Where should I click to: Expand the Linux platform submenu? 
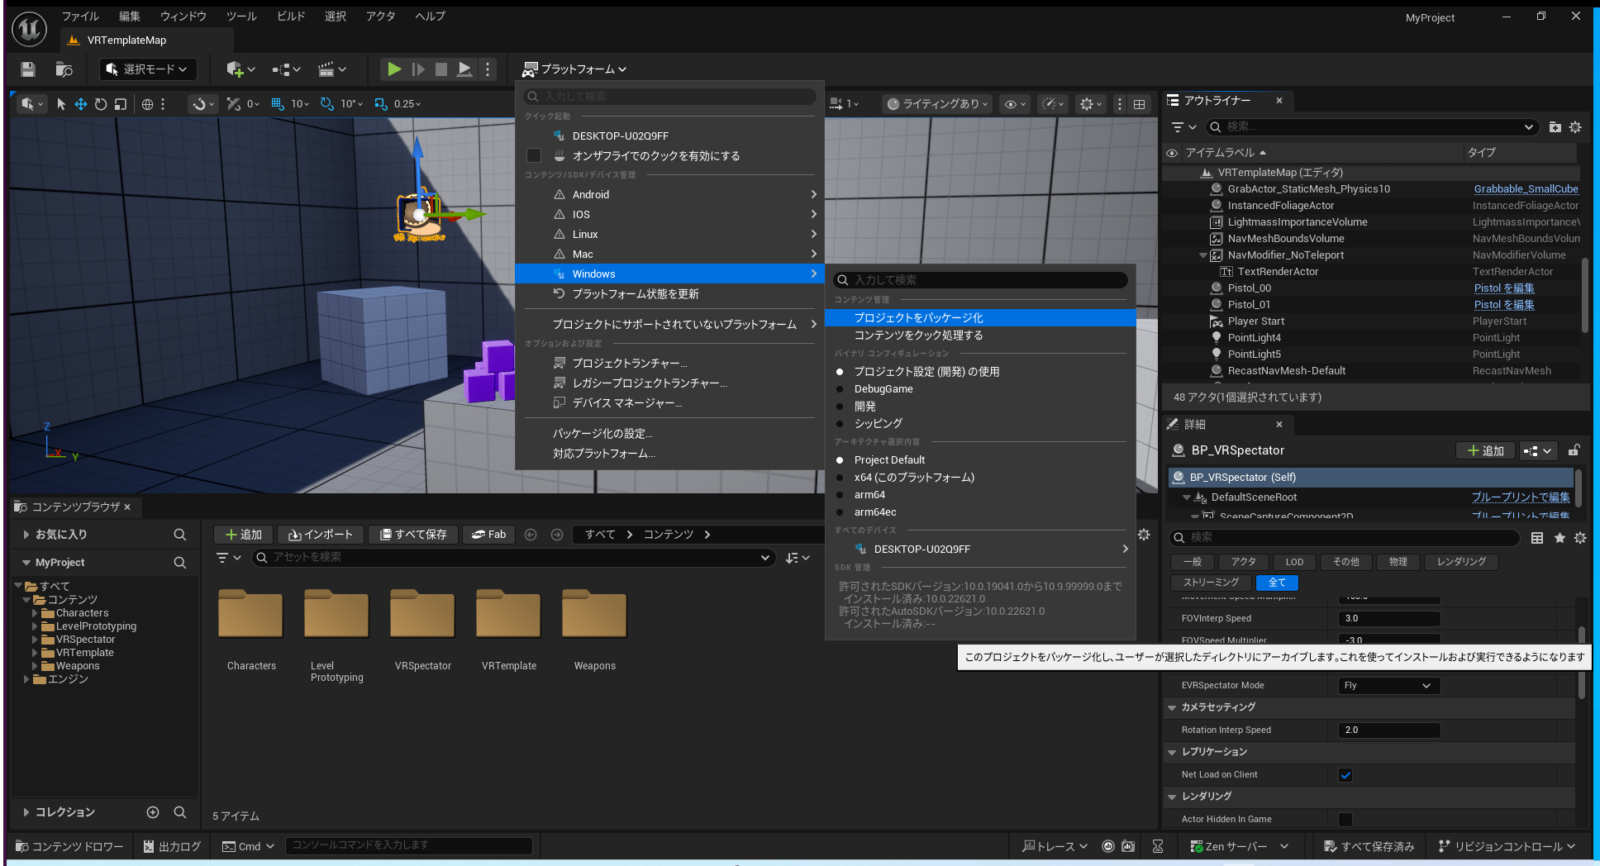[669, 234]
